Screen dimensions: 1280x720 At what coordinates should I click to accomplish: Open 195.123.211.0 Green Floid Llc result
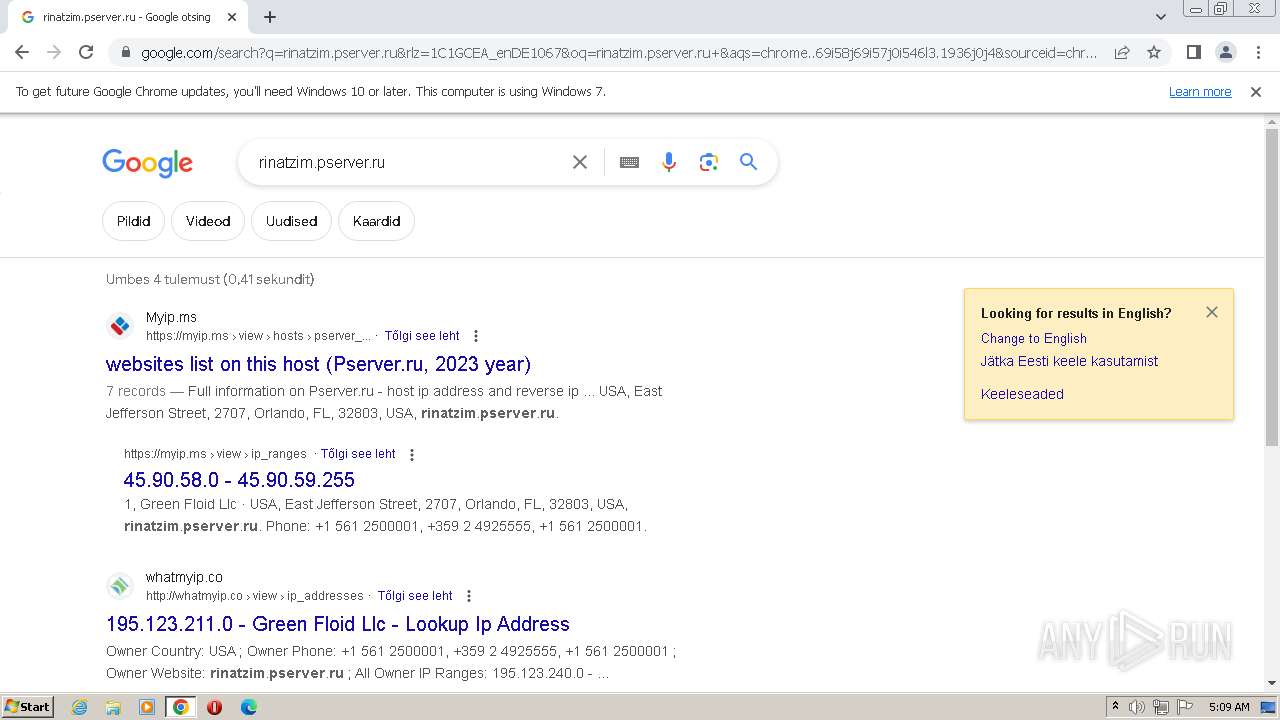pyautogui.click(x=338, y=624)
